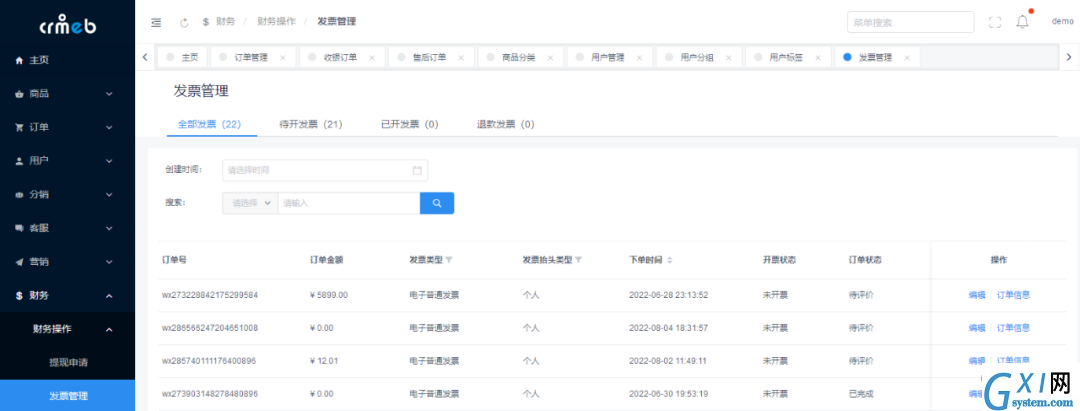Click the crmeb logo
1080x411 pixels.
(67, 25)
